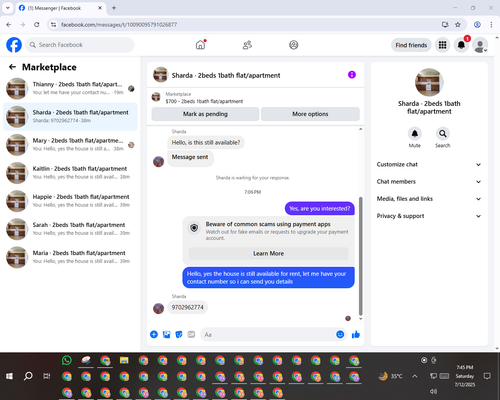The height and width of the screenshot is (400, 500).
Task: Click the chat scrollbar
Action: [x=360, y=256]
